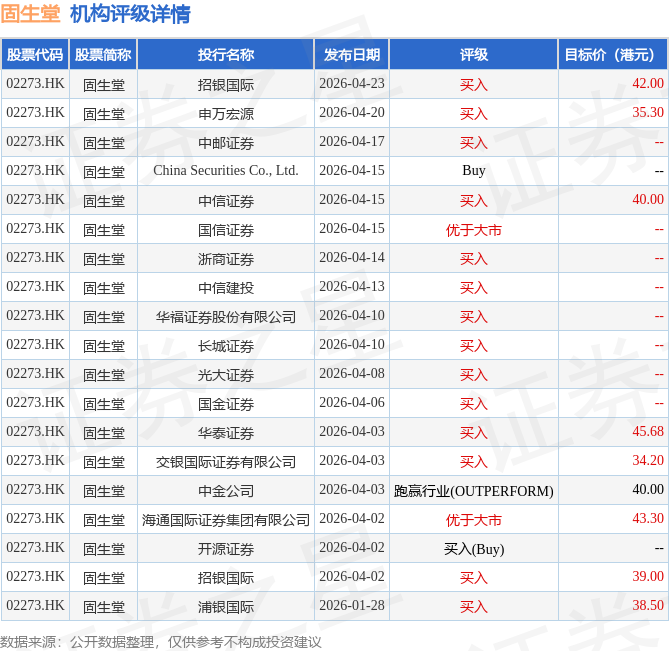Viewport: 669px width, 651px height.
Task: Click target price 45.68
Action: pyautogui.click(x=648, y=432)
